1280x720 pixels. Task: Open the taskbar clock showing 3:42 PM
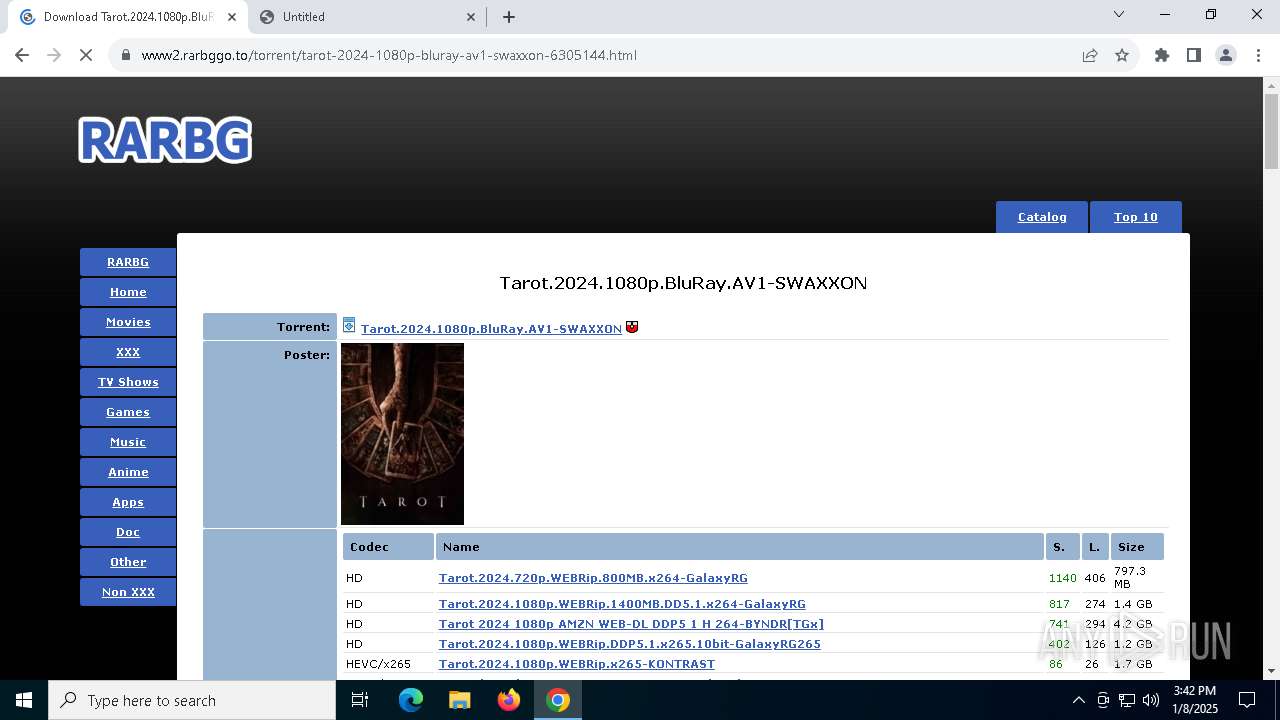coord(1195,700)
